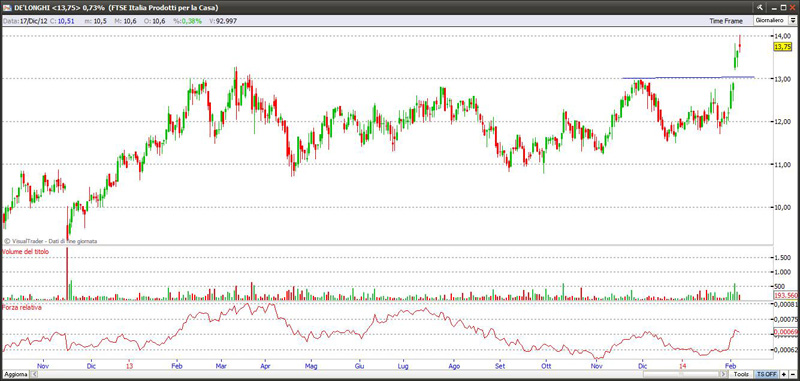The height and width of the screenshot is (381, 800).
Task: Click the 'V: 92.997' volume readout
Action: [x=222, y=21]
